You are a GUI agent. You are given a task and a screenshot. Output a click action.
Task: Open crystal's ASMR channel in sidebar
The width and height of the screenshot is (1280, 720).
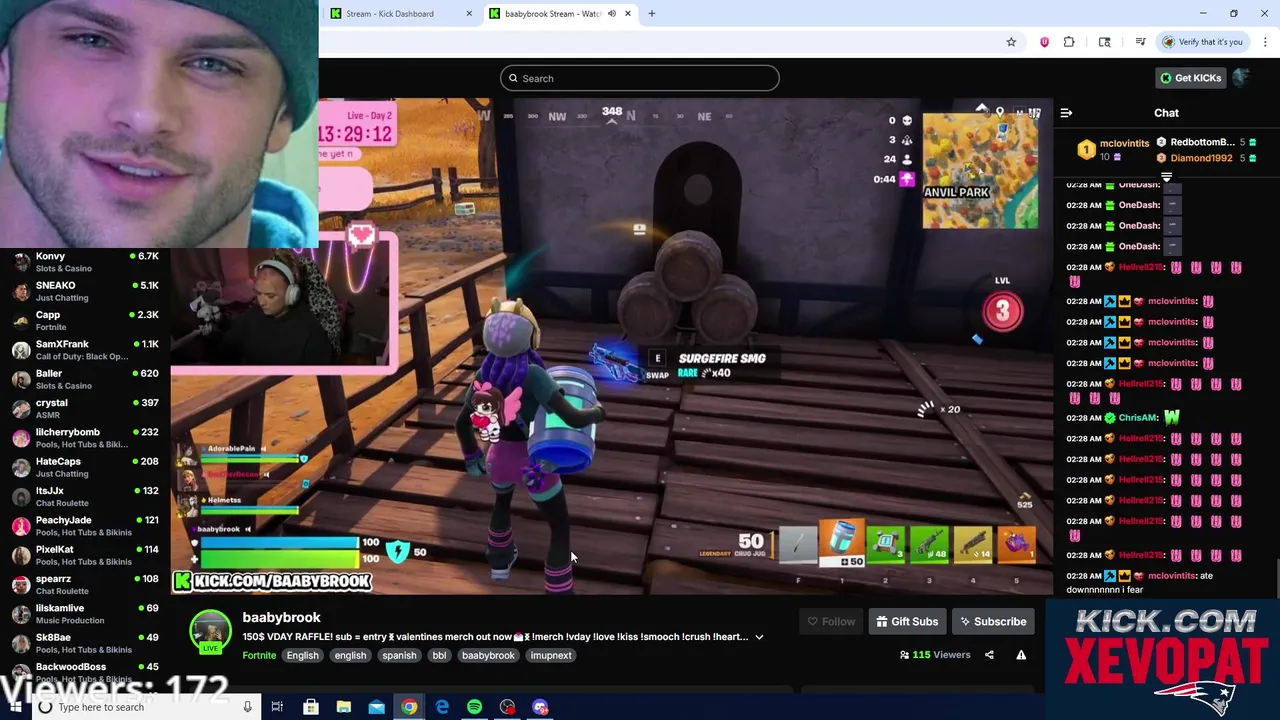85,408
